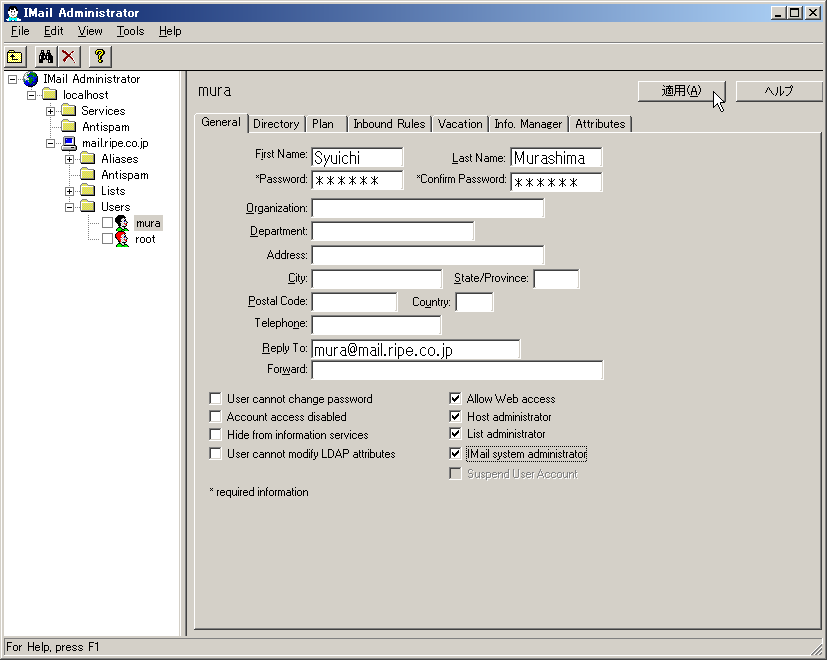Collapse the localhost tree node
The width and height of the screenshot is (827, 660).
point(32,95)
